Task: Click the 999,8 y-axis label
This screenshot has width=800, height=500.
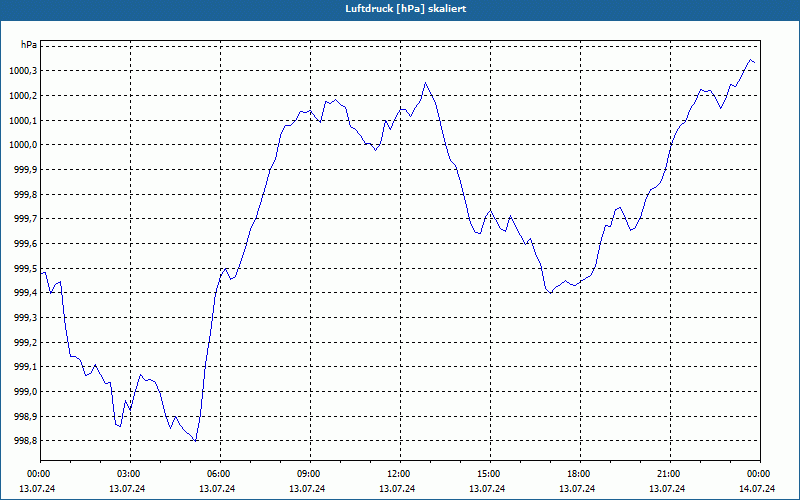Action: (26, 195)
